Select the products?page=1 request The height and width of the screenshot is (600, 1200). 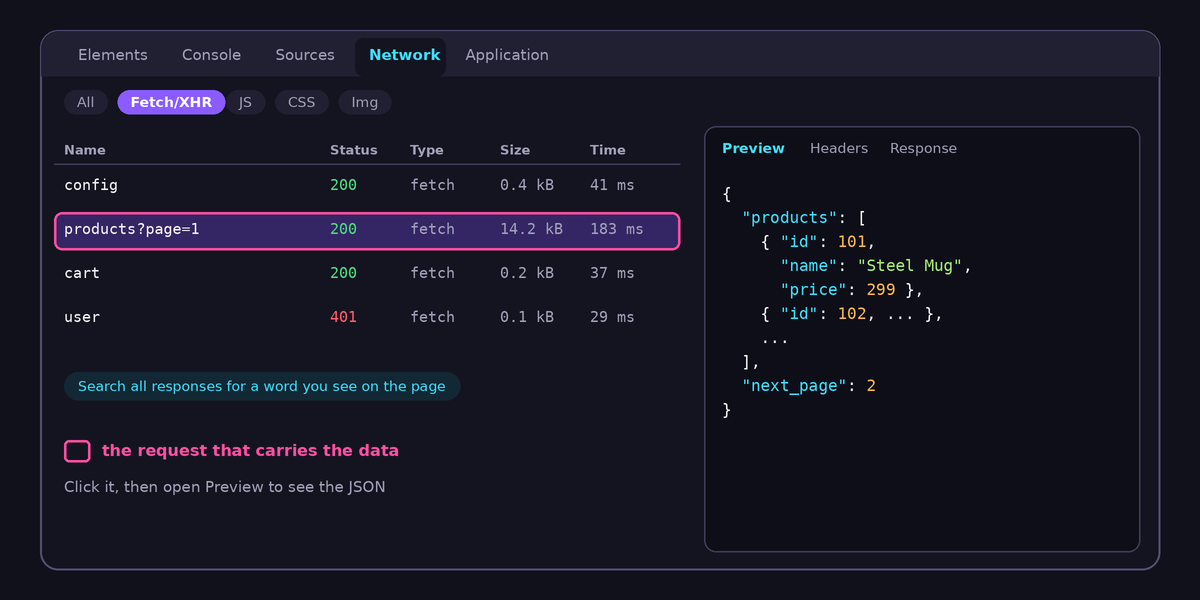367,230
